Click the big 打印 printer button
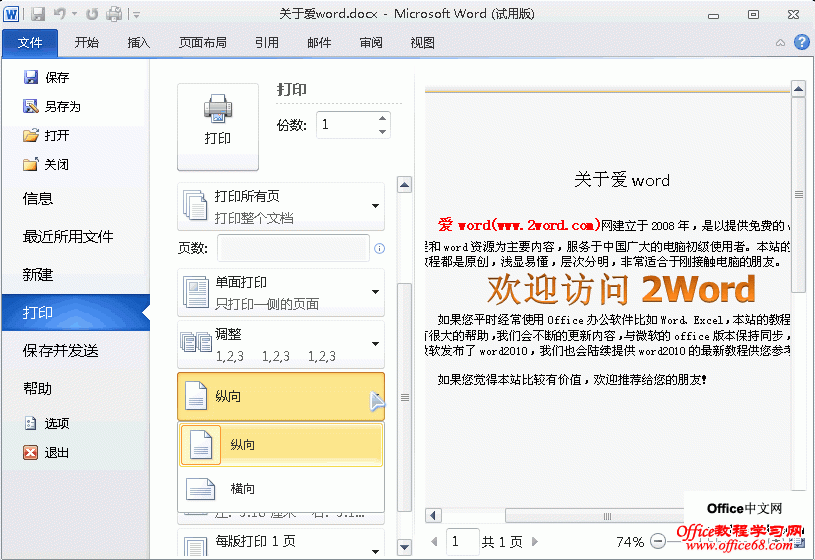 [218, 126]
